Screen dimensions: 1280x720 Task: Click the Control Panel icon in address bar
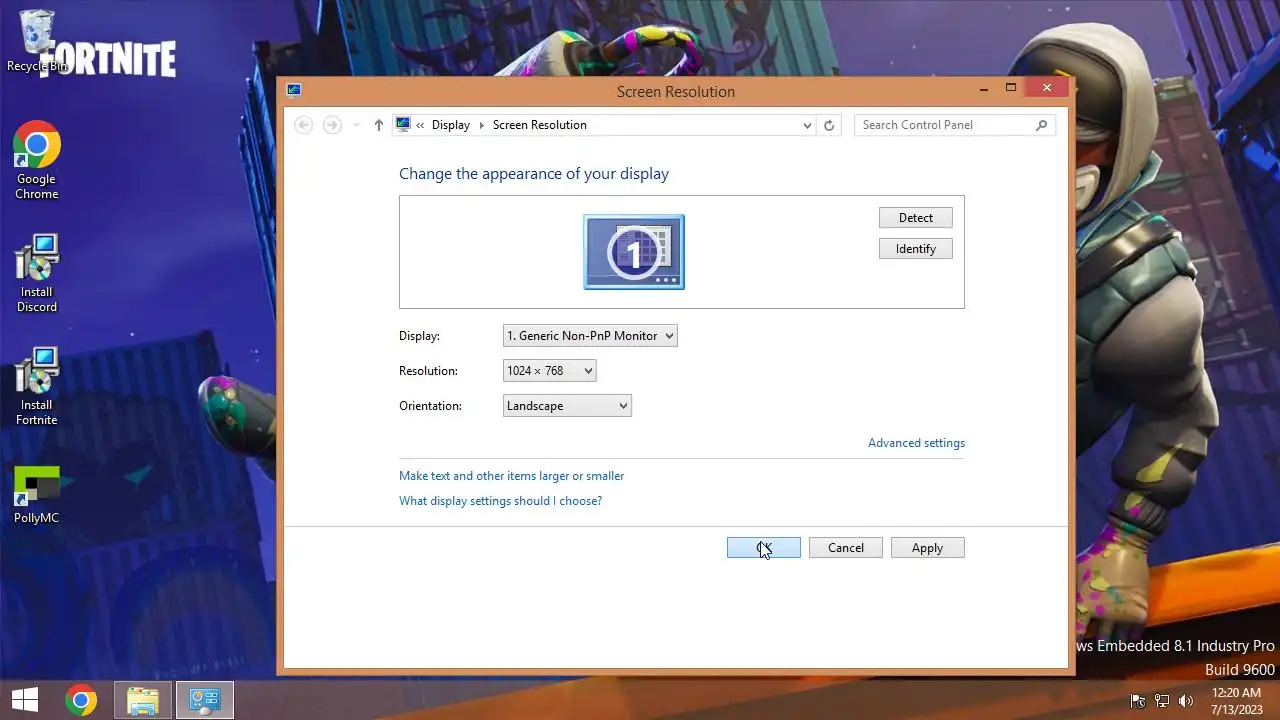click(403, 125)
